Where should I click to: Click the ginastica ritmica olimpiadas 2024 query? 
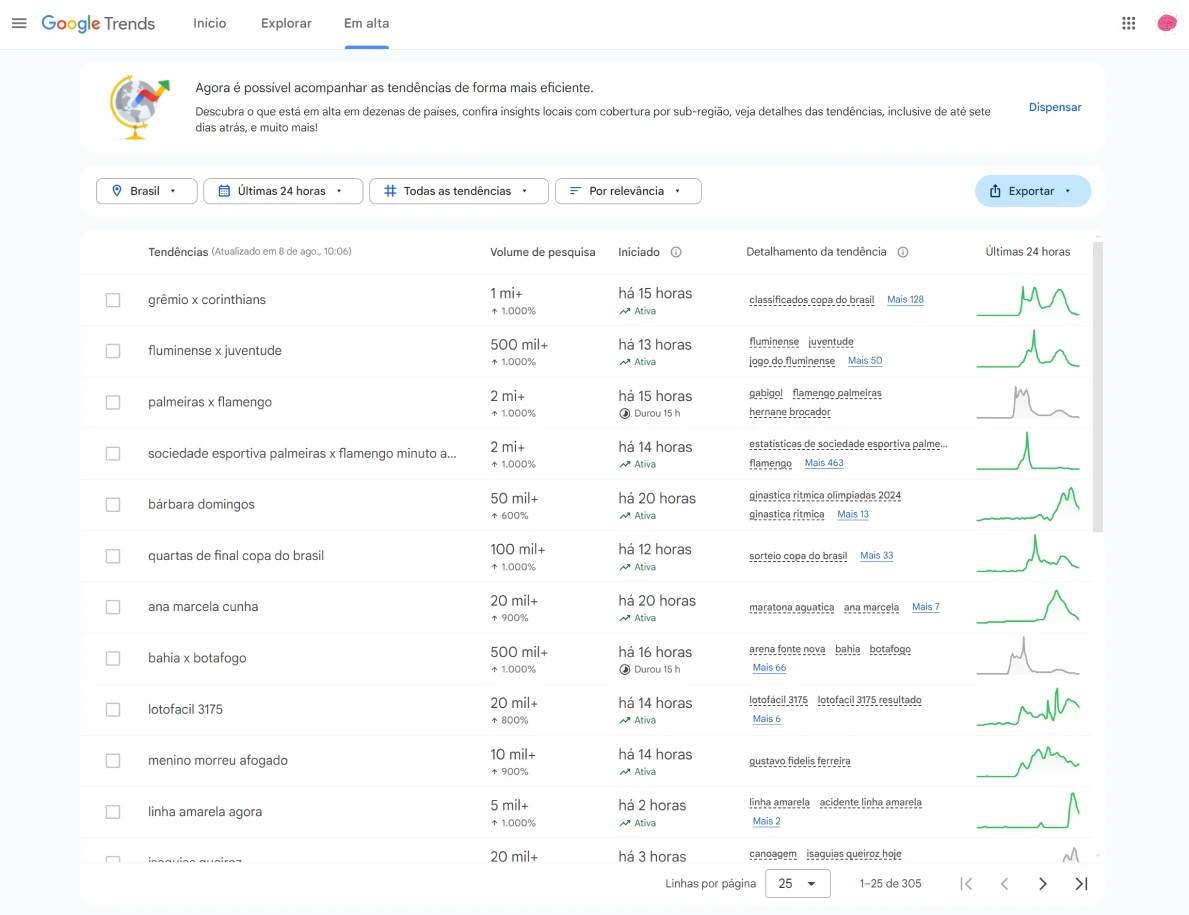[x=825, y=495]
